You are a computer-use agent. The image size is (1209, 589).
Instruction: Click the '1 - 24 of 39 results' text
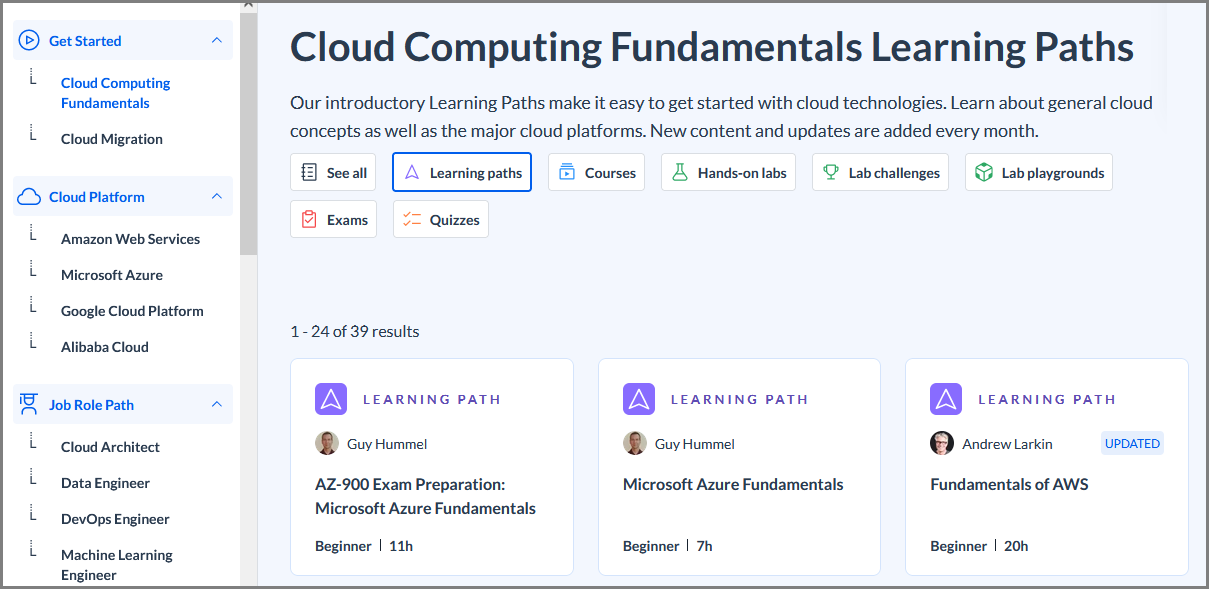coord(355,331)
